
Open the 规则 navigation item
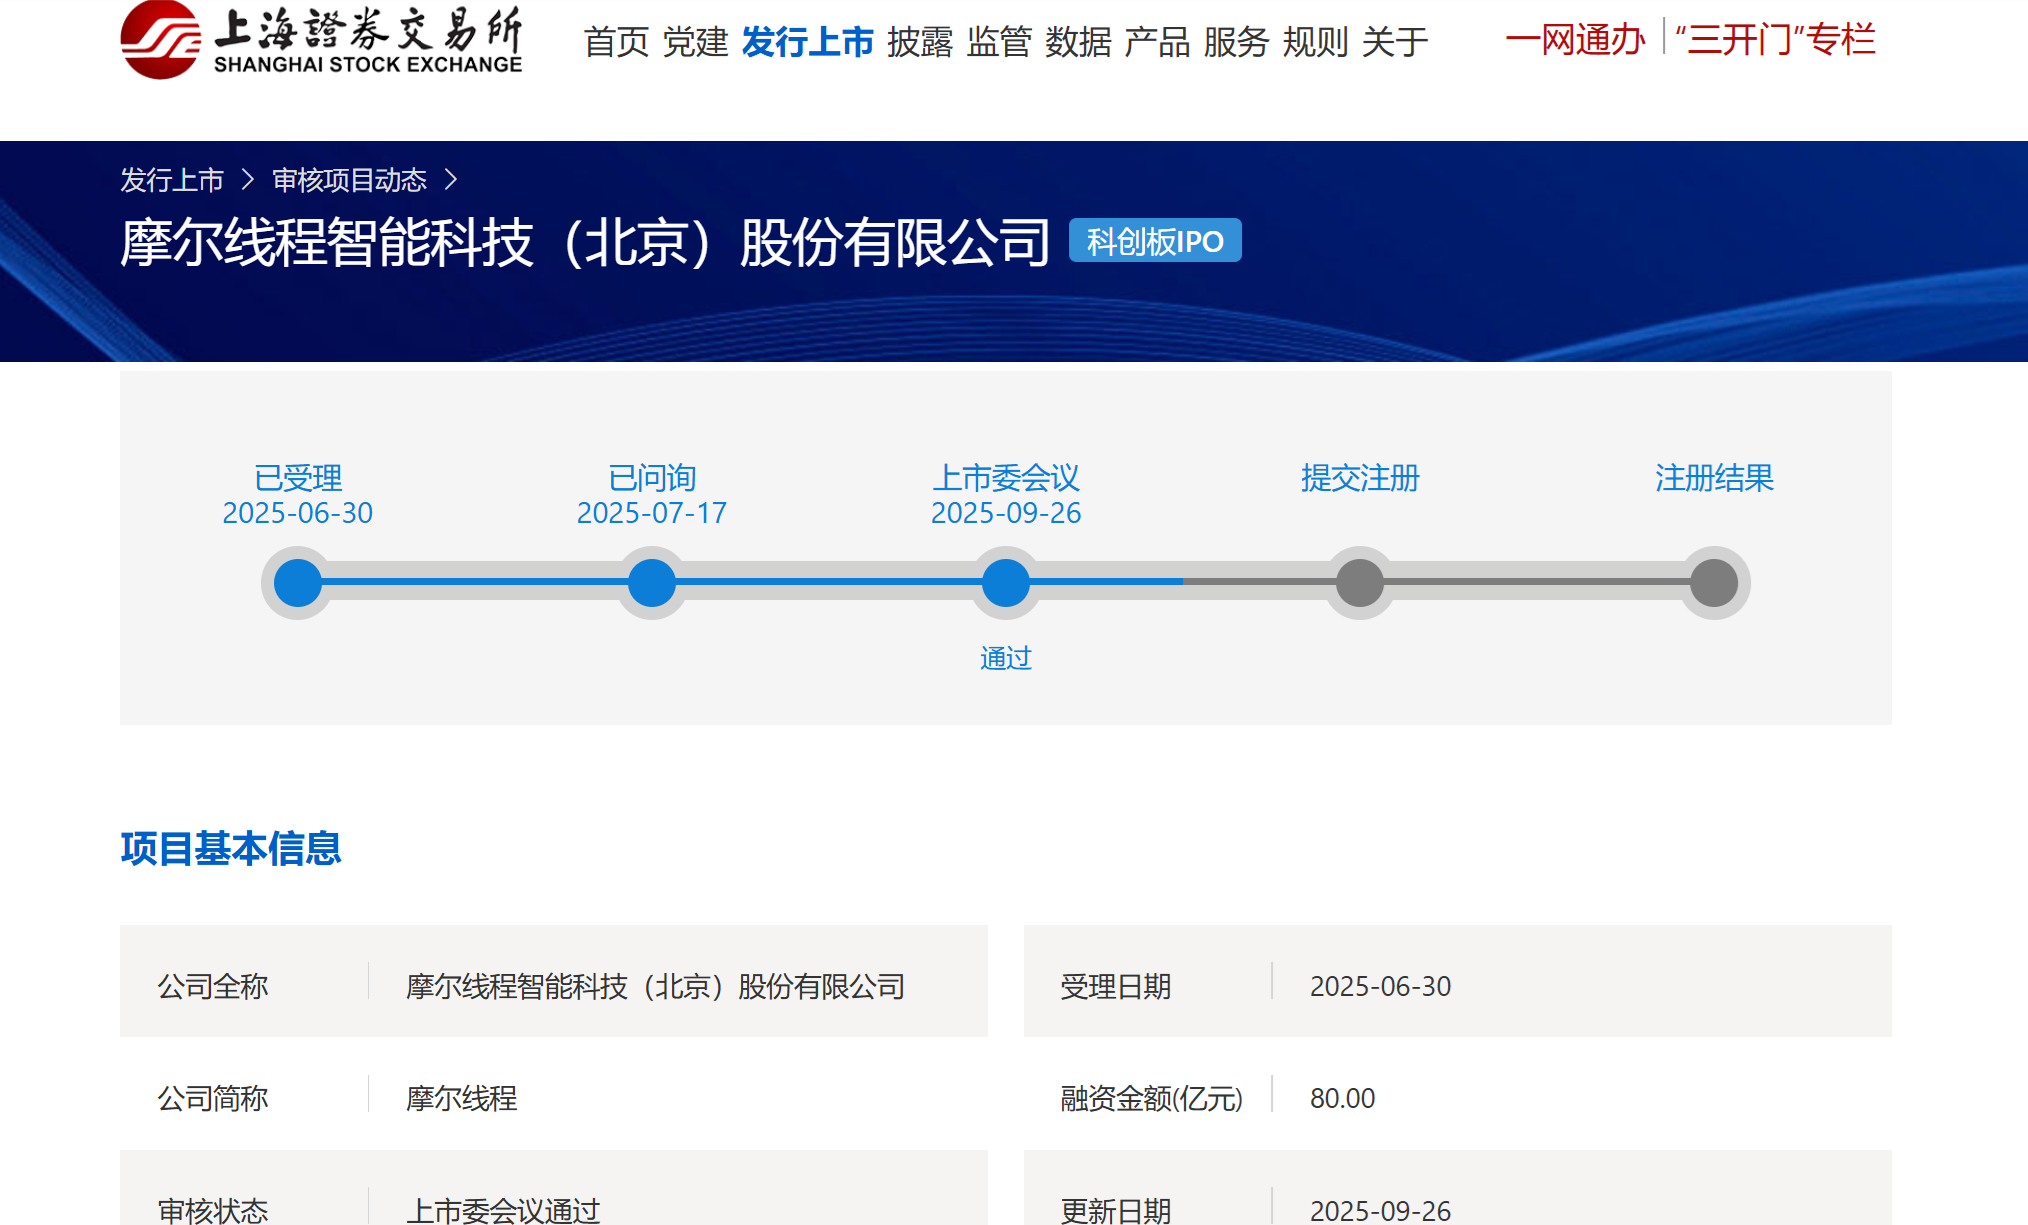[1315, 42]
